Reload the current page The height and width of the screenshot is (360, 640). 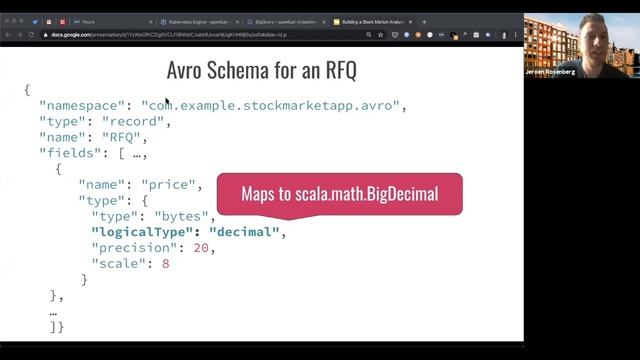click(31, 35)
